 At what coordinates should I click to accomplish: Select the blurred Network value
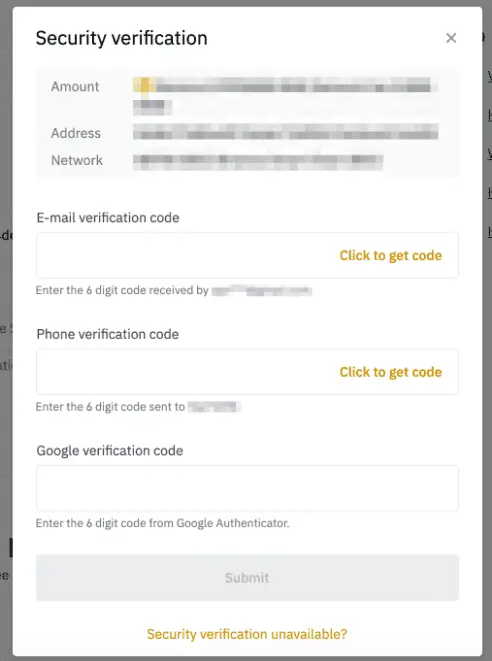[x=258, y=162]
